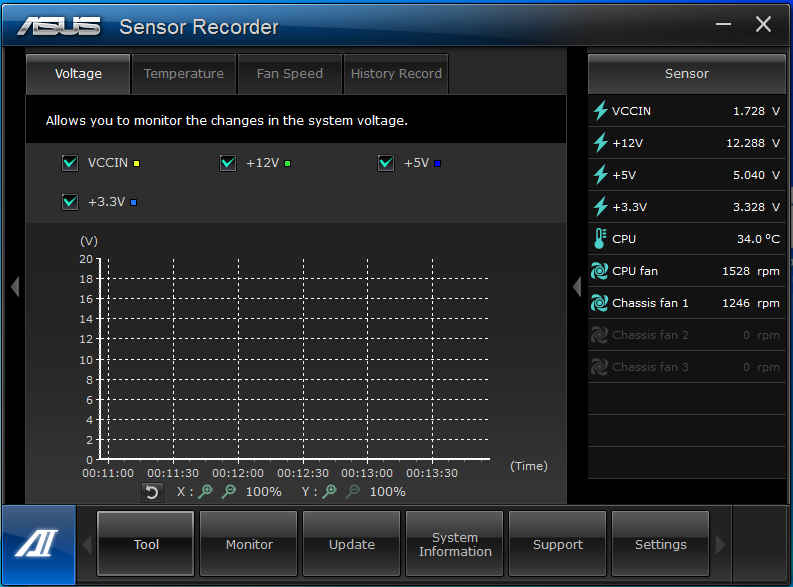Click the +12V 12.288 V reading
This screenshot has height=587, width=793.
pyautogui.click(x=753, y=143)
